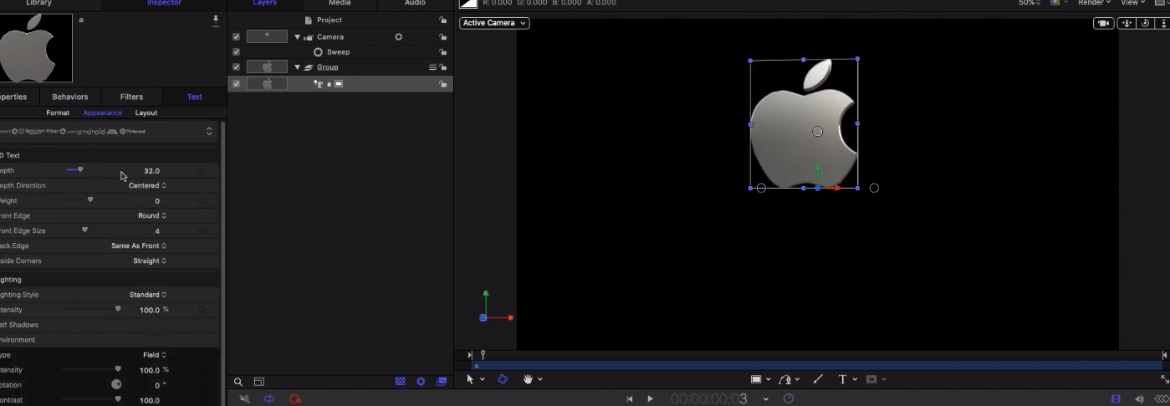1170x406 pixels.
Task: Open the Active Camera dropdown
Action: (x=494, y=23)
